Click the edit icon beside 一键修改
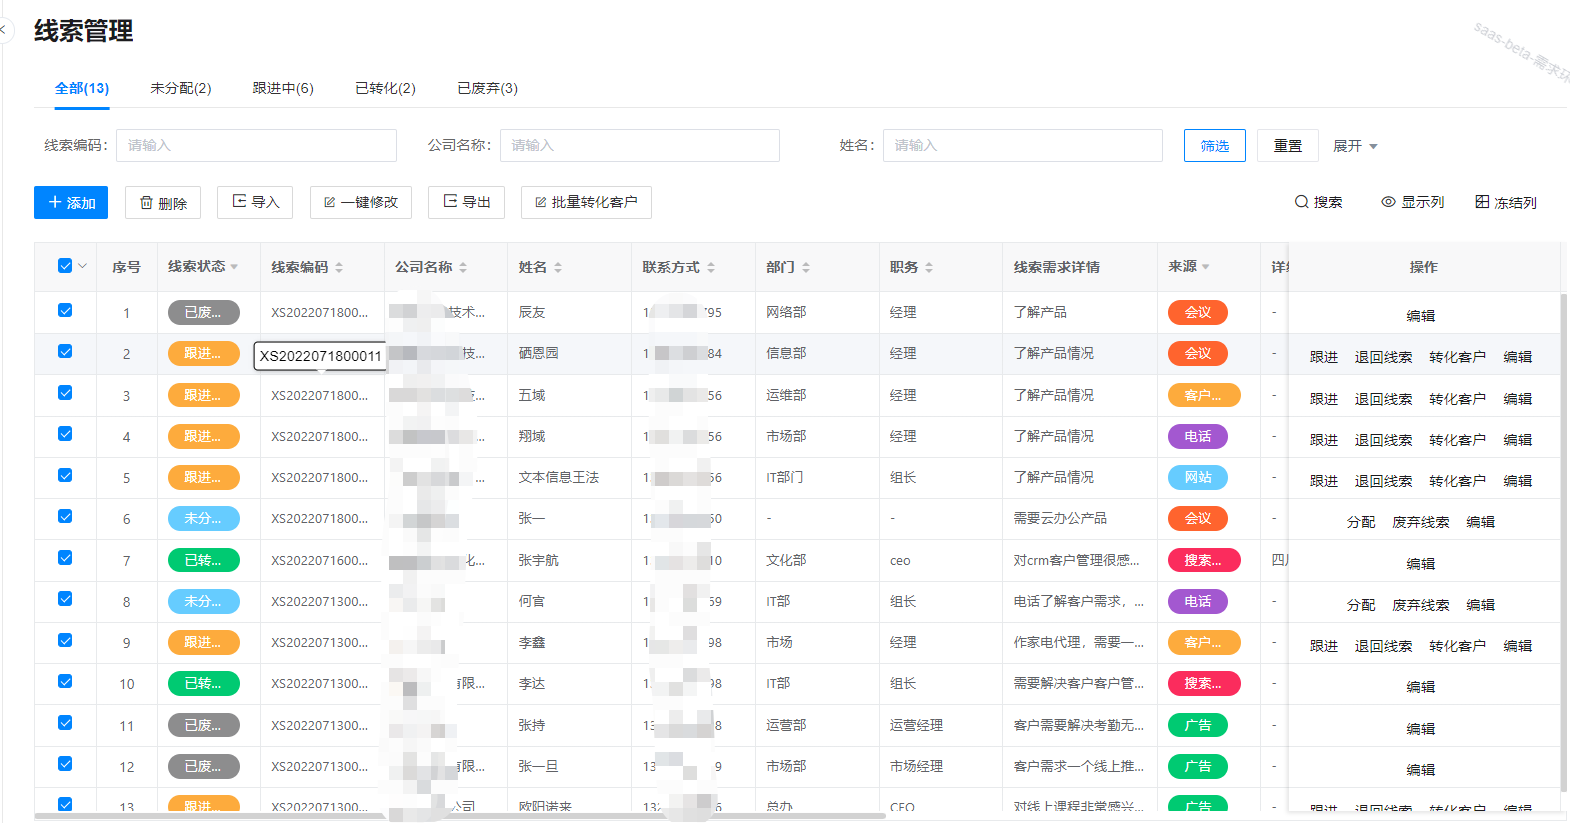This screenshot has width=1570, height=823. [329, 202]
